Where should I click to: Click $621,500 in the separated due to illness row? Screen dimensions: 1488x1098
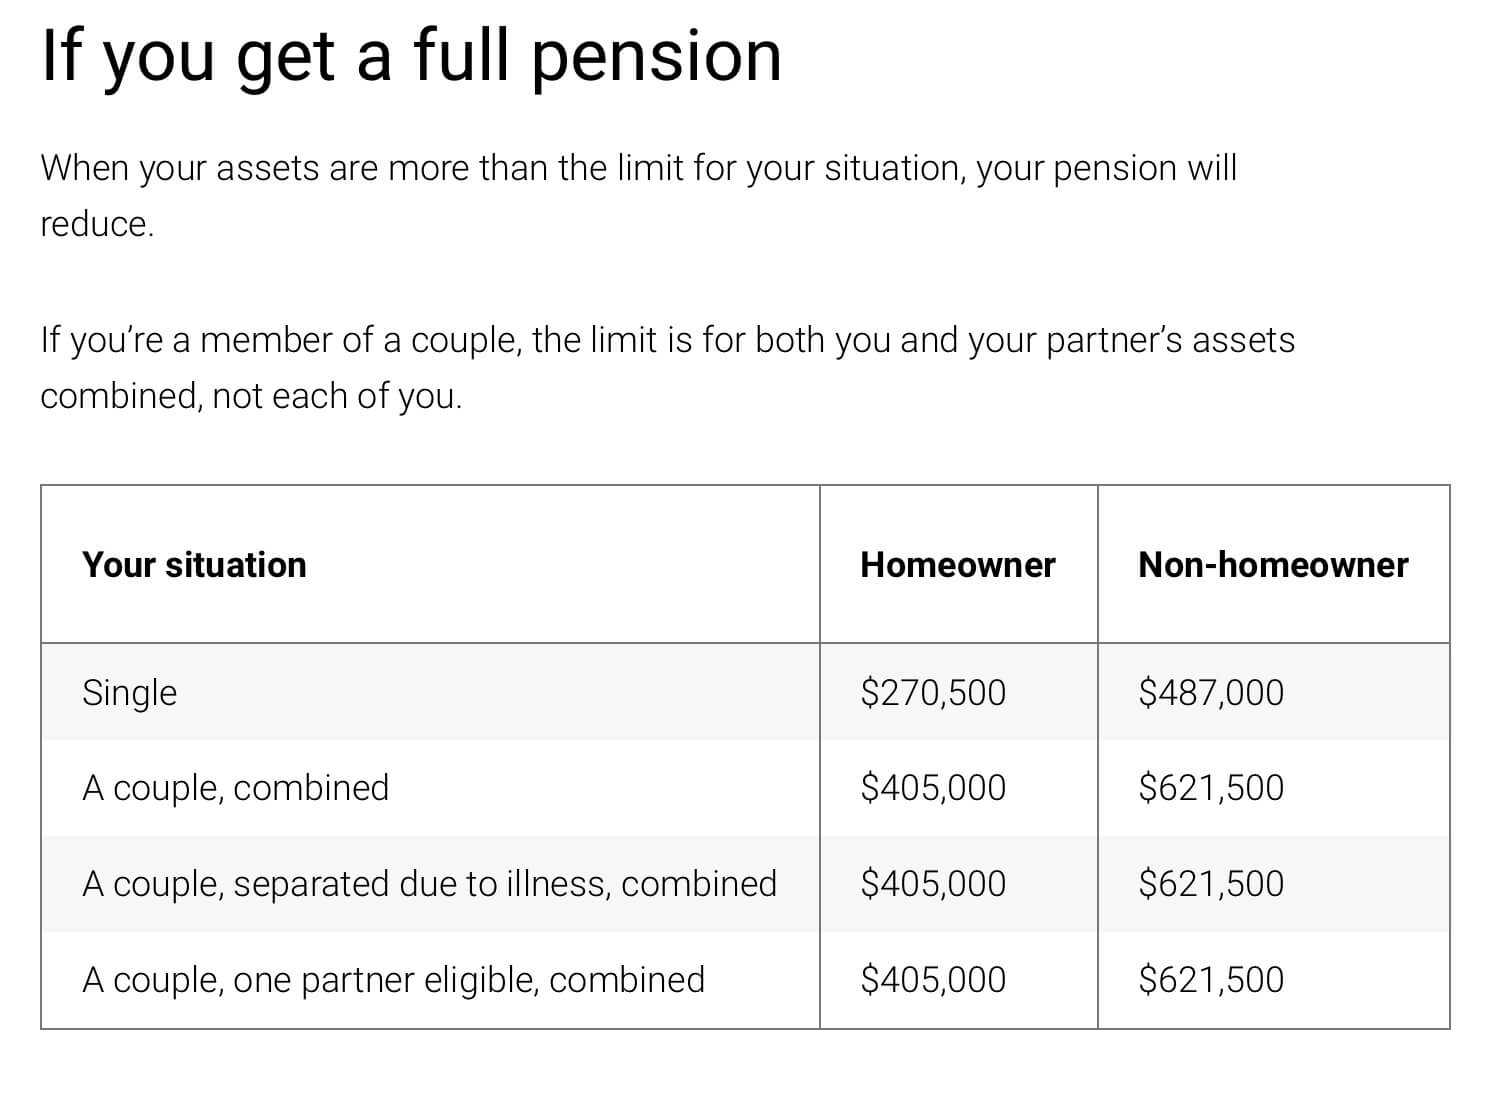[1211, 885]
